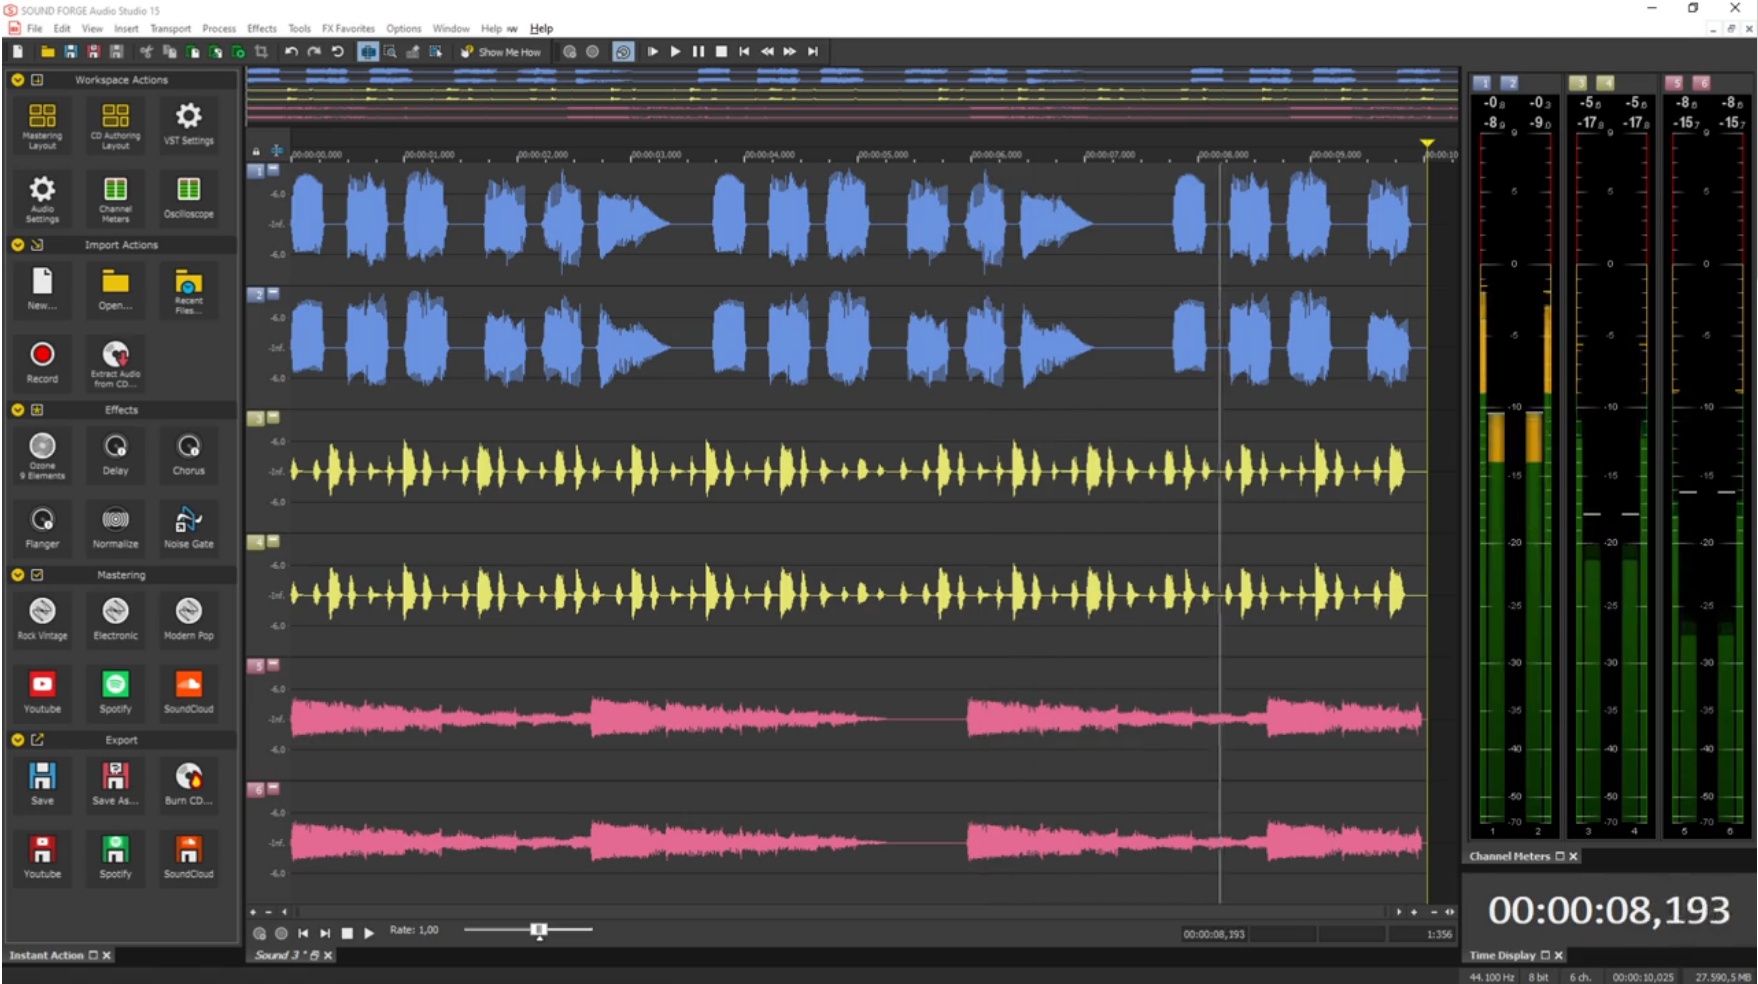Screen dimensions: 1758x984
Task: Click the yellow playhead marker on the timeline
Action: point(1427,145)
